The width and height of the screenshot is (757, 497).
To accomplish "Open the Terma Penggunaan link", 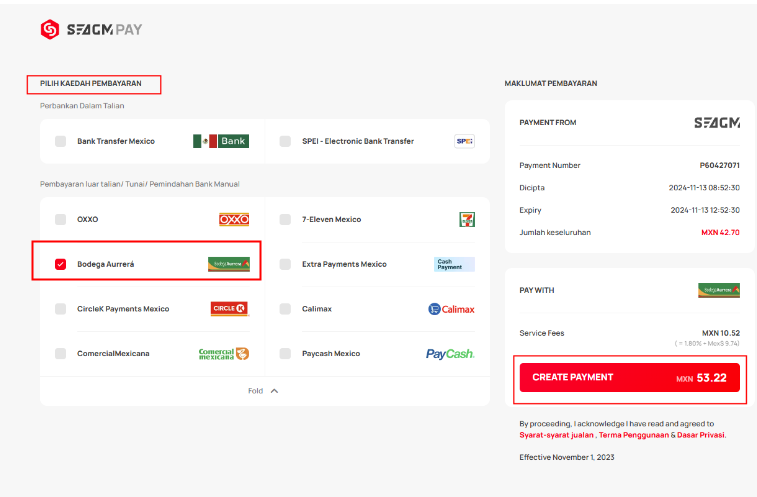I will (634, 435).
